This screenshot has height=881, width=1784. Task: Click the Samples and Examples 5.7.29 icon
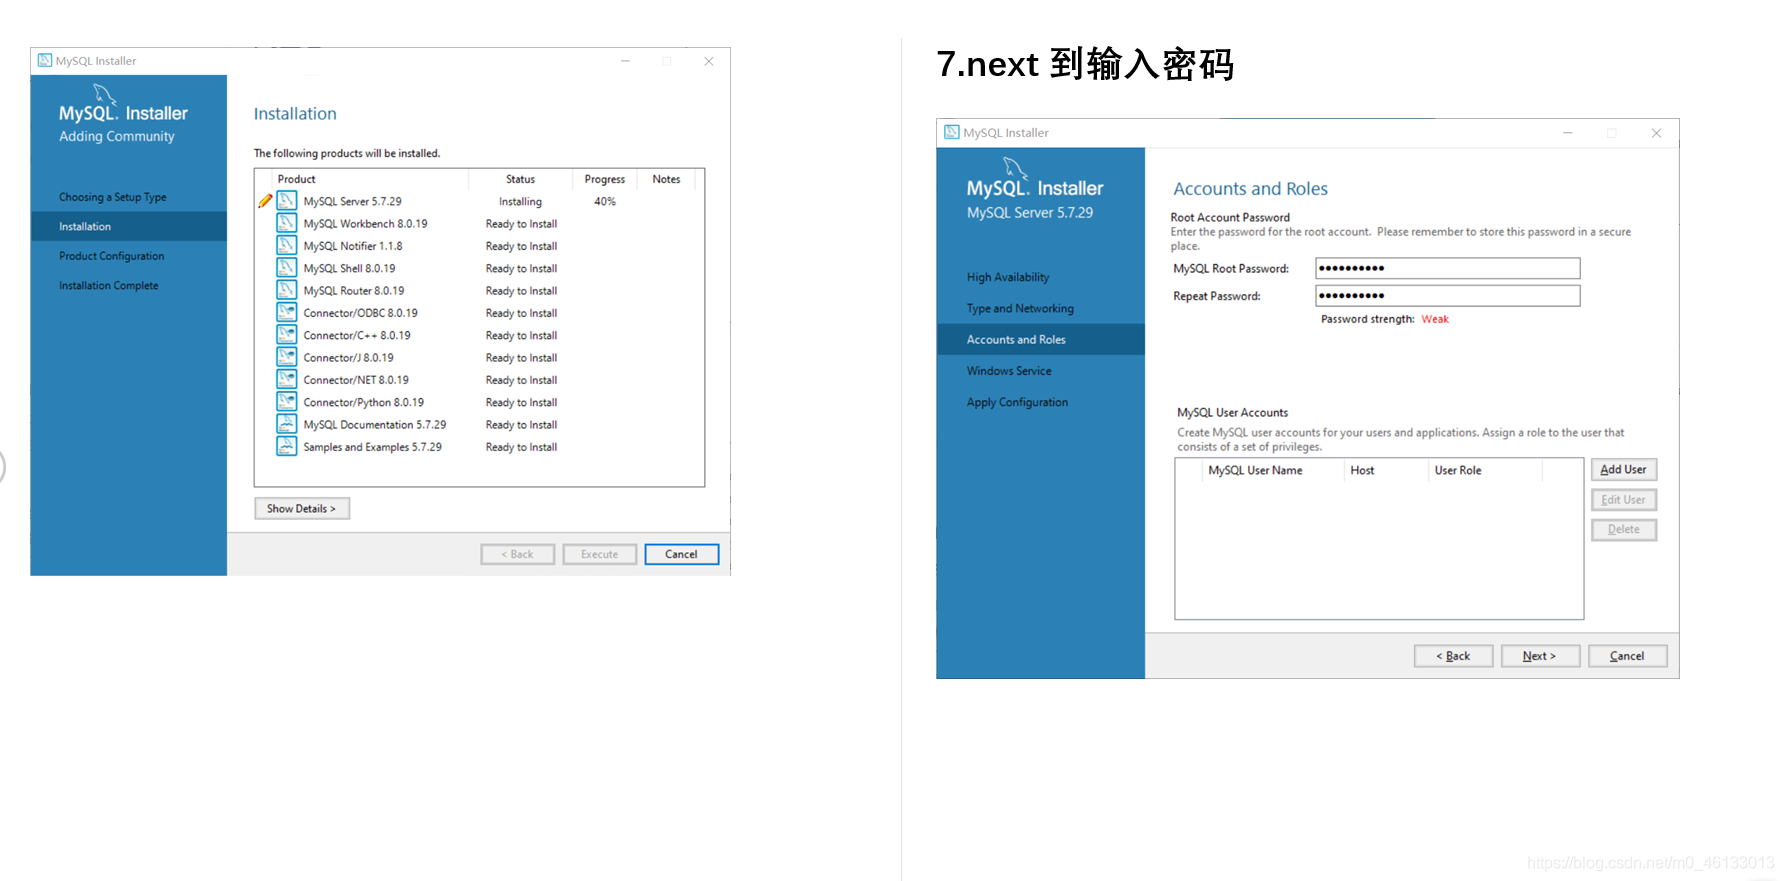286,446
